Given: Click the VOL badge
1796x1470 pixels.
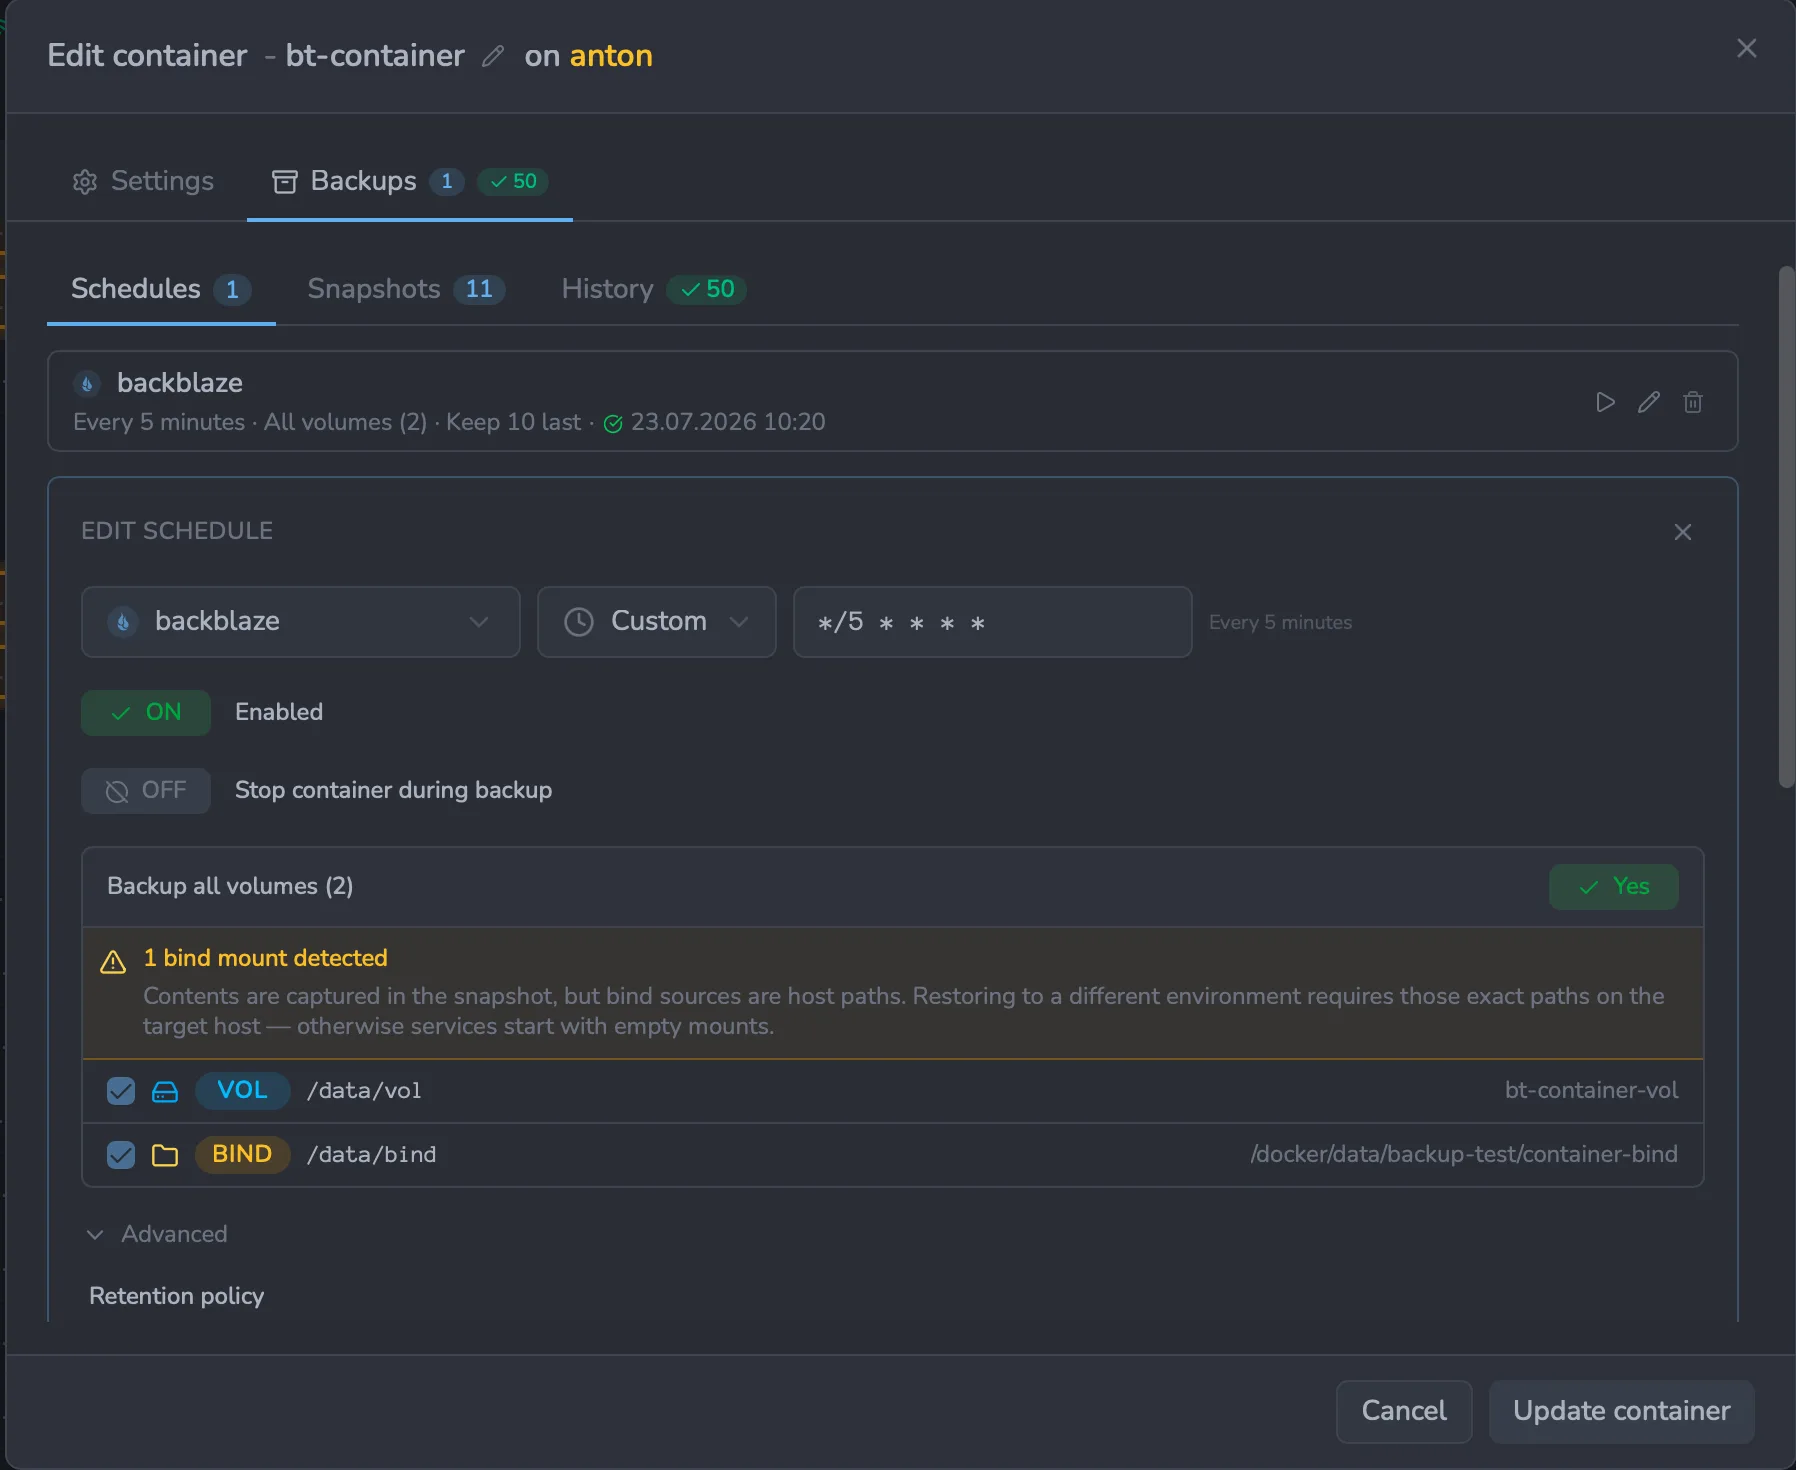Looking at the screenshot, I should (x=243, y=1090).
